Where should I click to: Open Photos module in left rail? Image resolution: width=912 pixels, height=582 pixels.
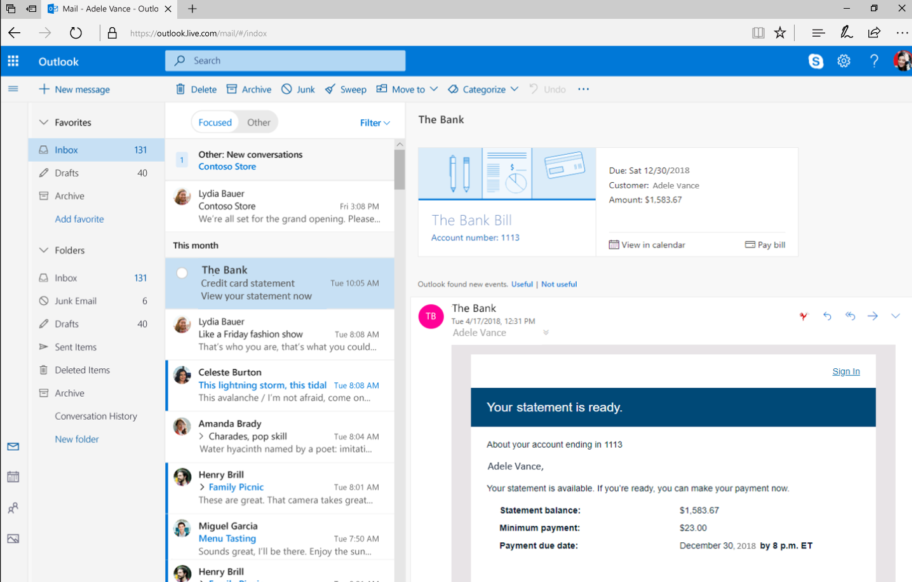pyautogui.click(x=13, y=538)
